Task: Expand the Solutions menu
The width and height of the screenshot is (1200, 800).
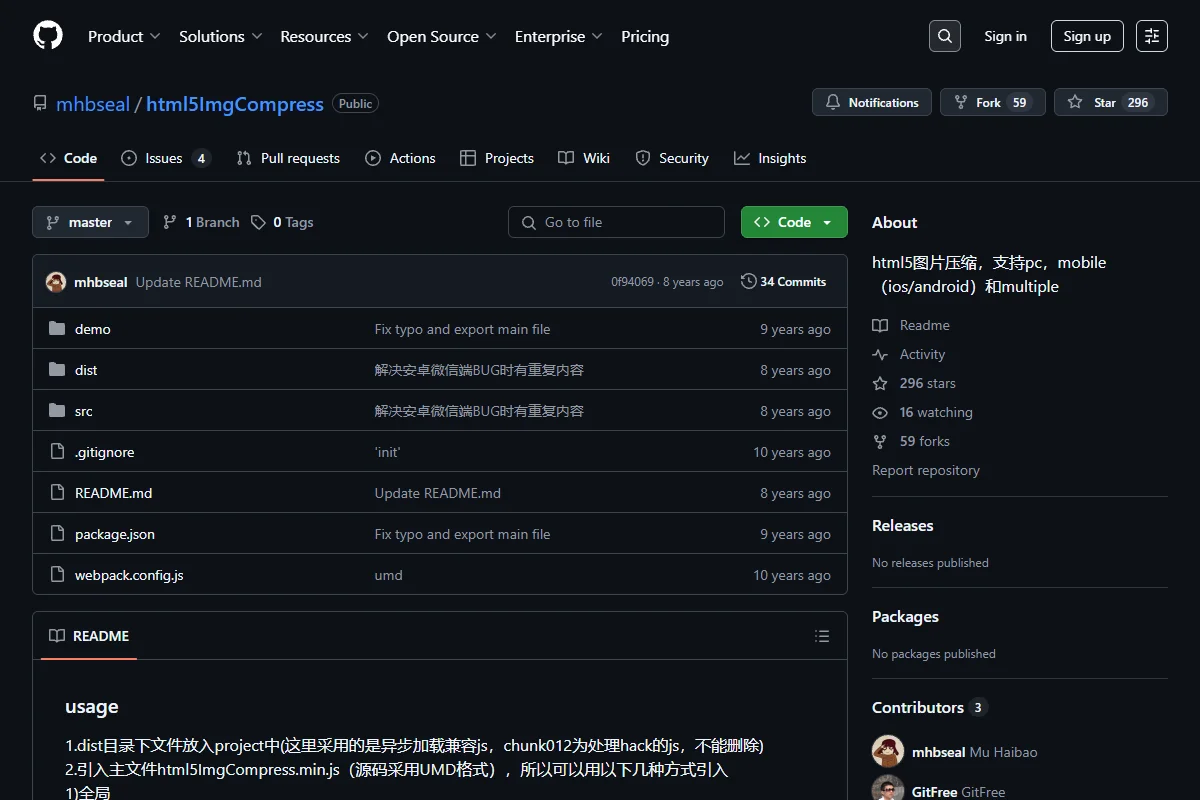Action: coord(220,36)
